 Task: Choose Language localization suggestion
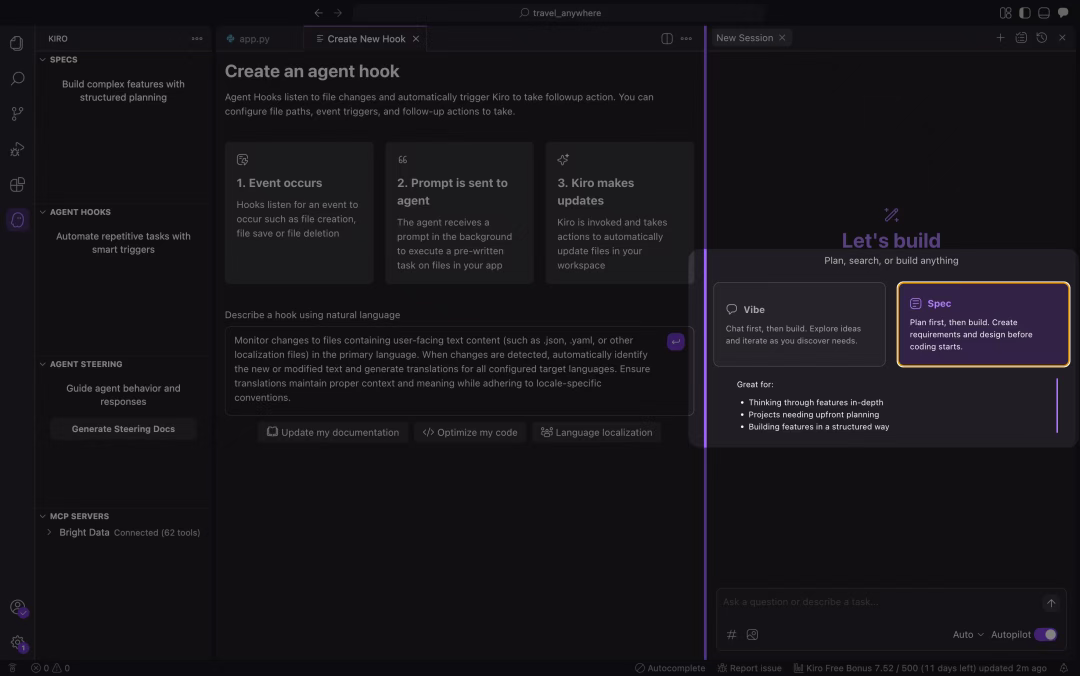596,433
